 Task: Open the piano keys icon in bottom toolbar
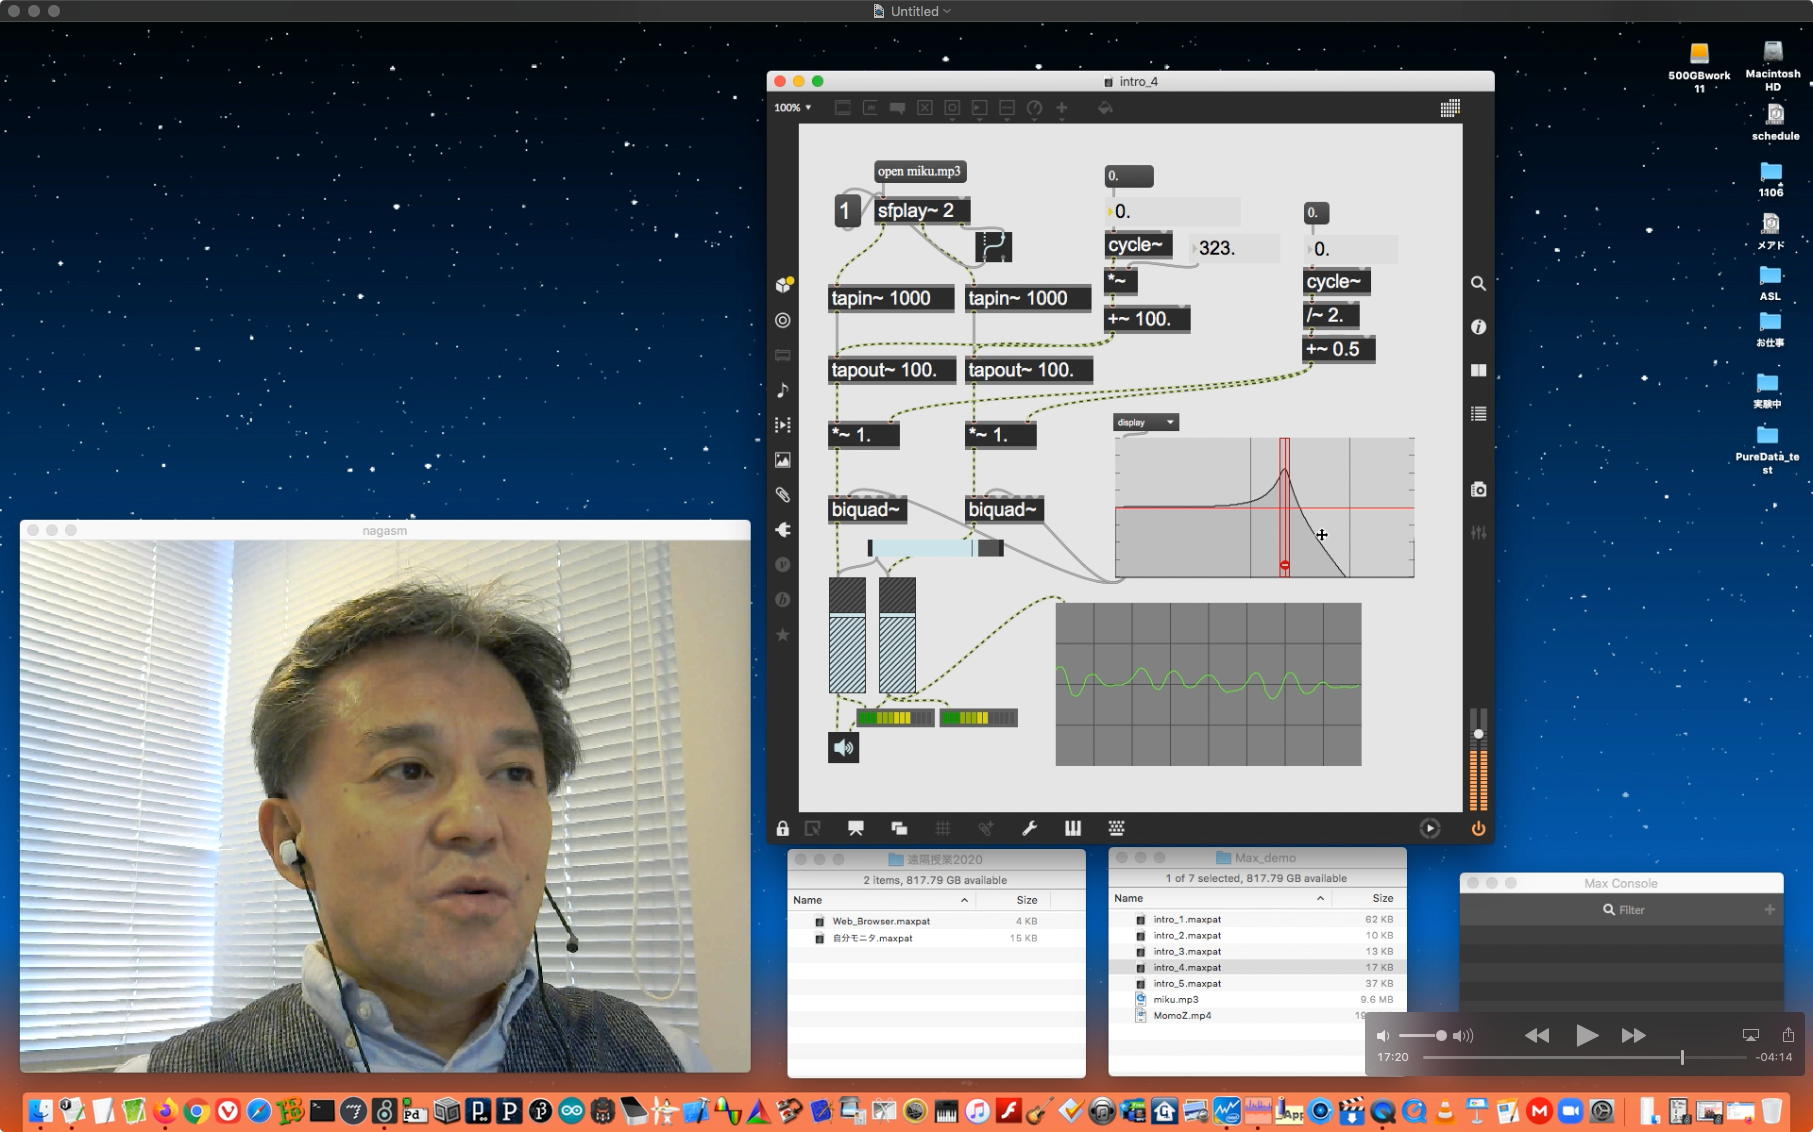click(x=1073, y=828)
